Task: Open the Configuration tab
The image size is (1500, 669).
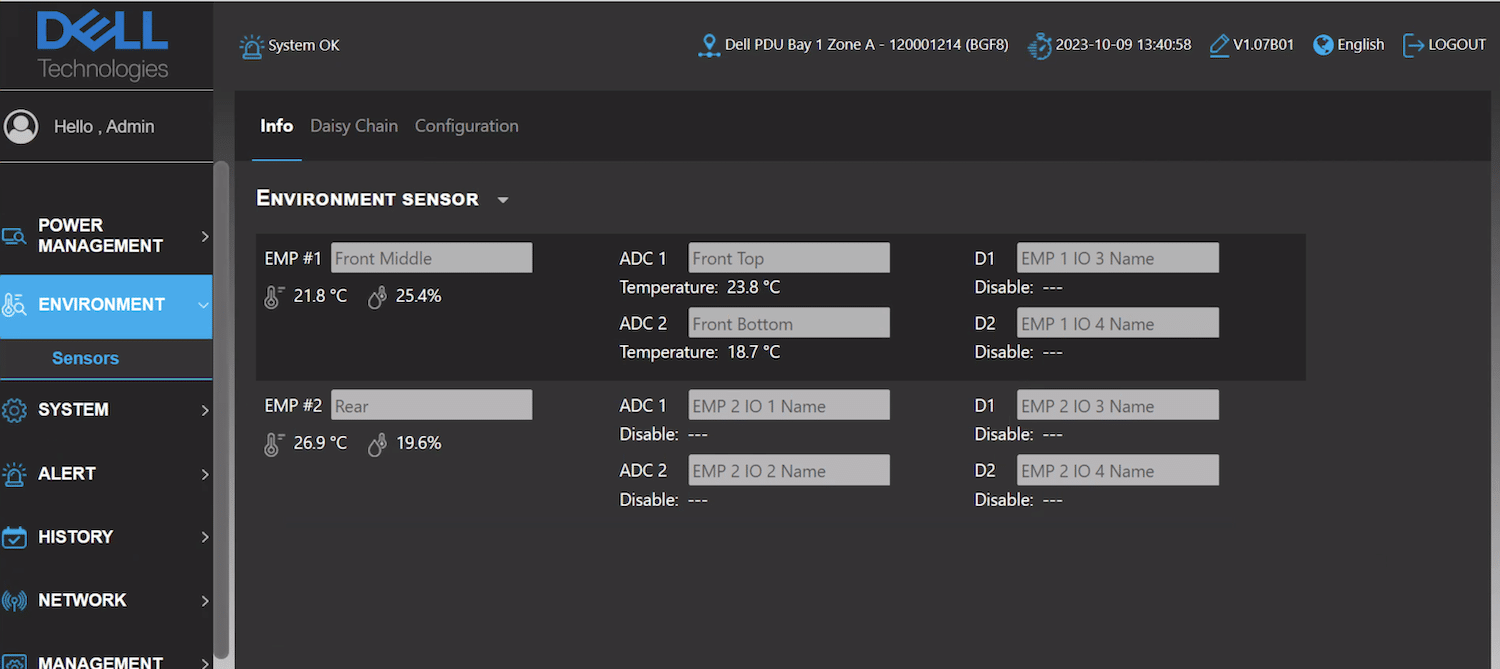Action: pyautogui.click(x=467, y=126)
